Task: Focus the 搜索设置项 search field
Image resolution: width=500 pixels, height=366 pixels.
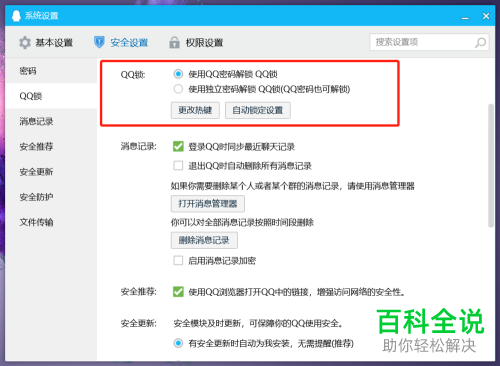Action: tap(429, 42)
